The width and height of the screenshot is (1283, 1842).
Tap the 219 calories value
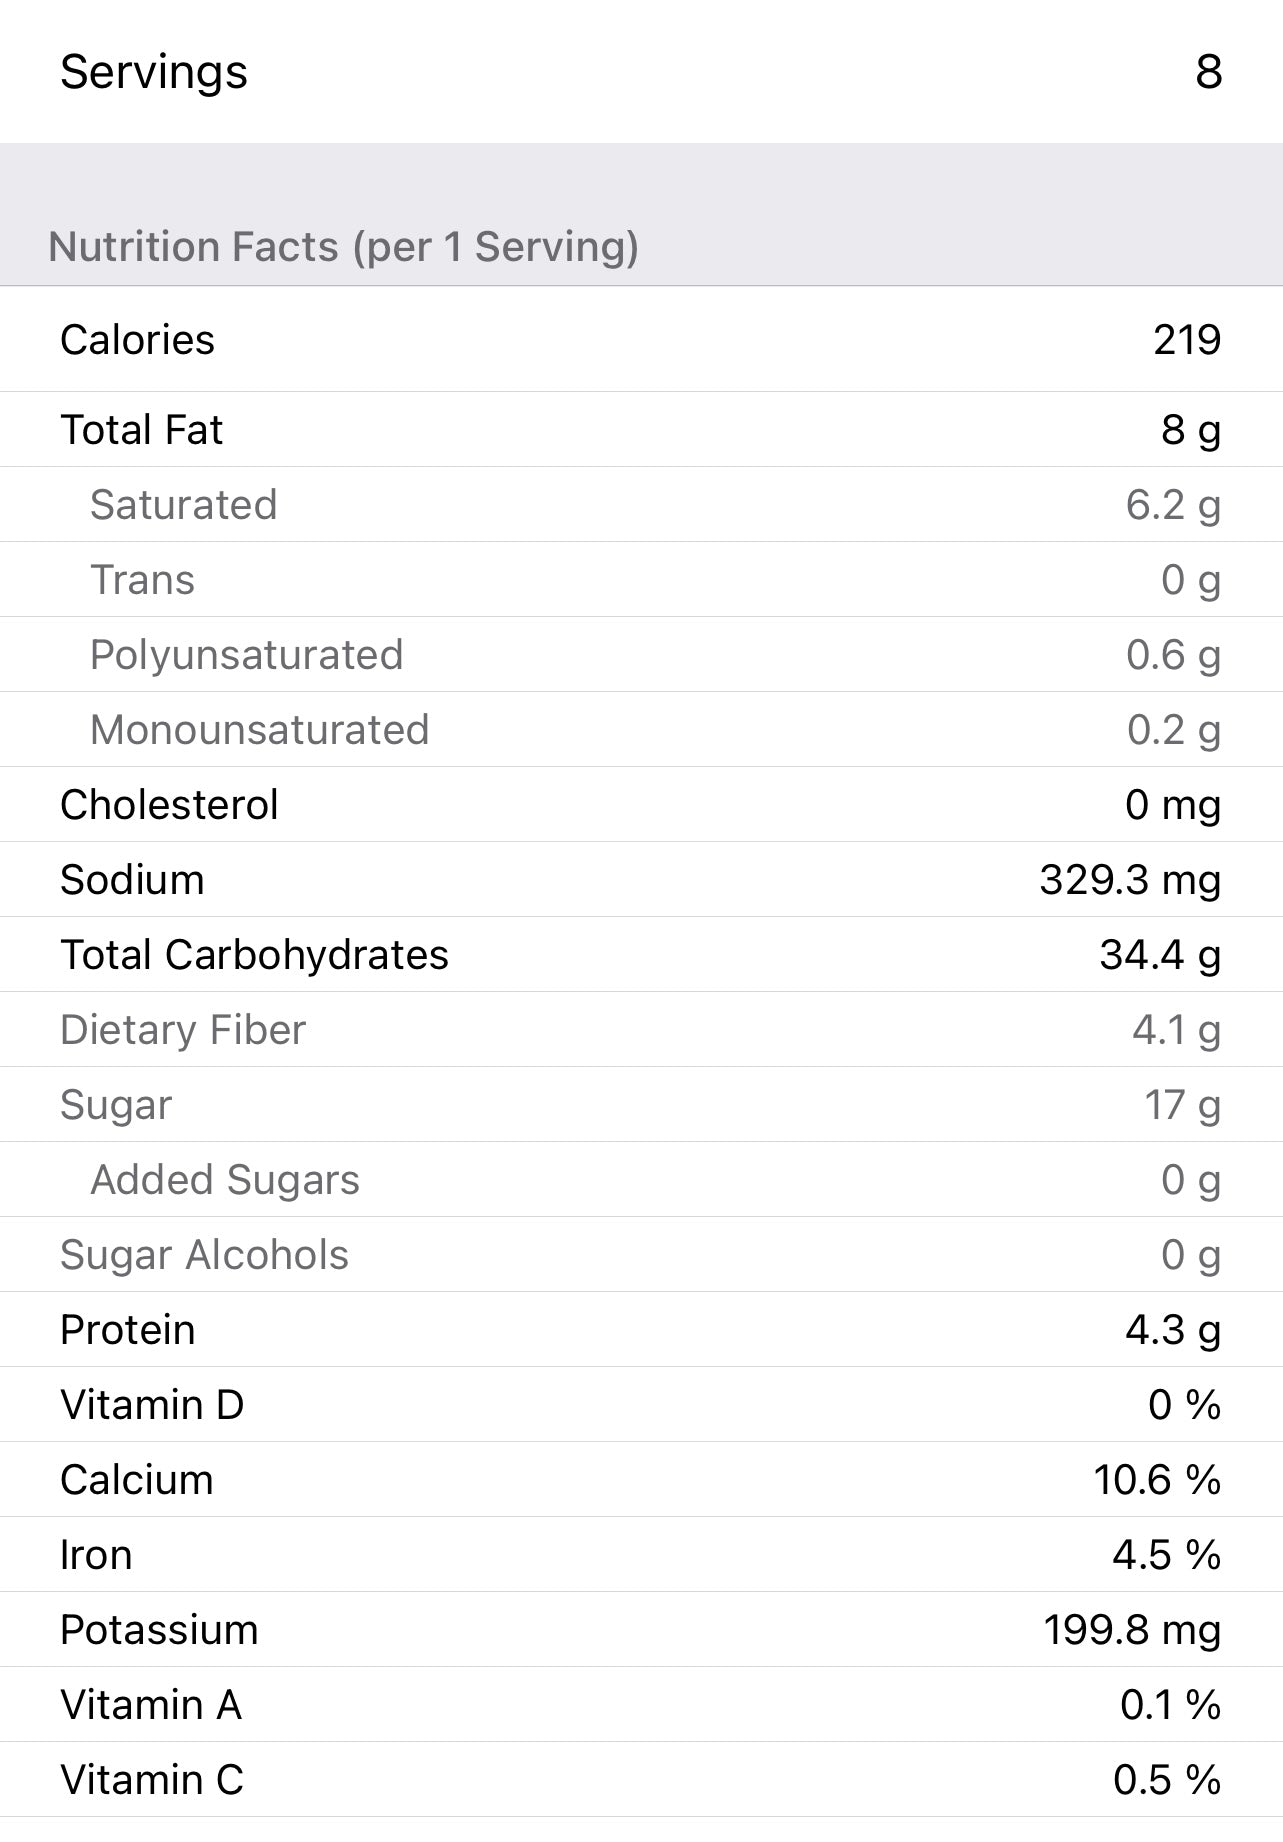1186,340
